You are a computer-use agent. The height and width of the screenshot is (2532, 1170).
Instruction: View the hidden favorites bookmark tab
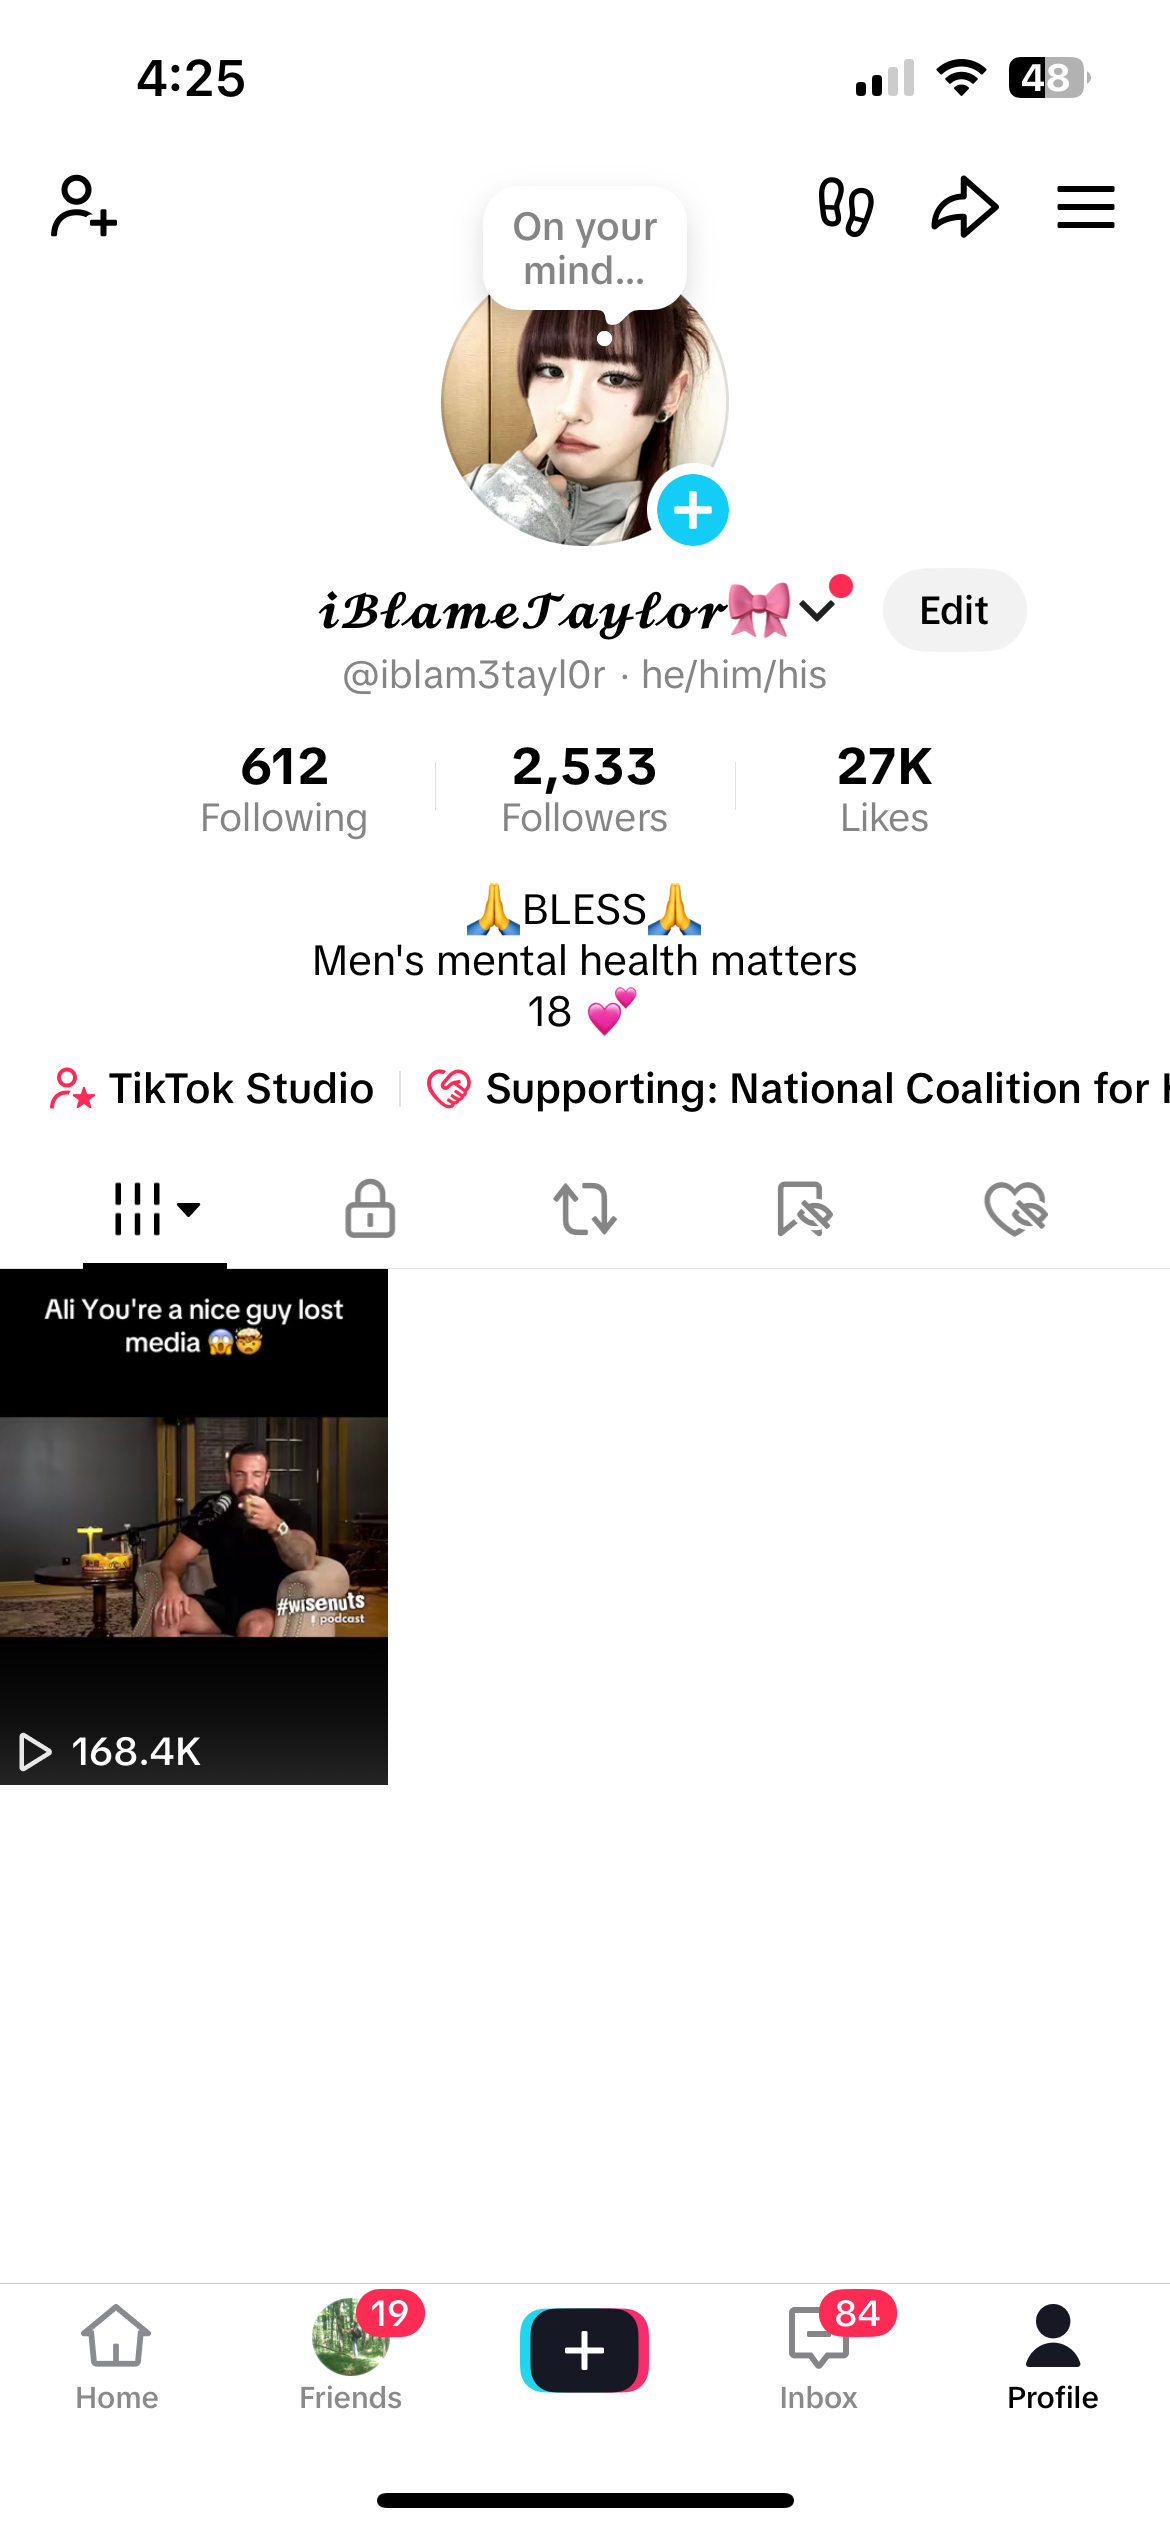803,1209
